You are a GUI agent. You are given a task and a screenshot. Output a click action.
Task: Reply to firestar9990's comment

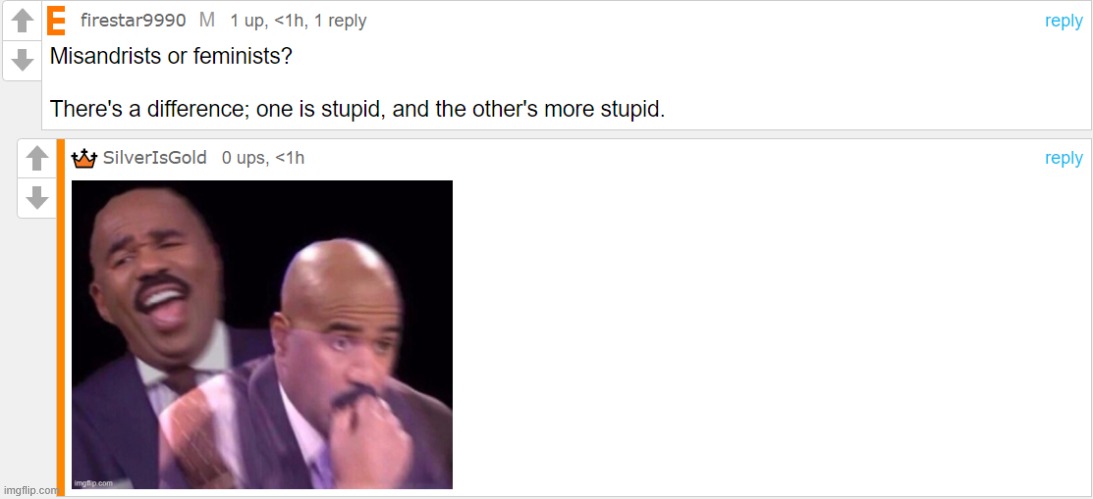(1063, 21)
